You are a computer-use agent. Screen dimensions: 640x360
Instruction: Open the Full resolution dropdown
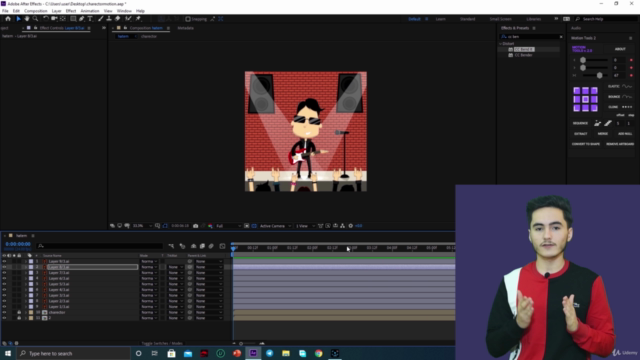pyautogui.click(x=228, y=226)
